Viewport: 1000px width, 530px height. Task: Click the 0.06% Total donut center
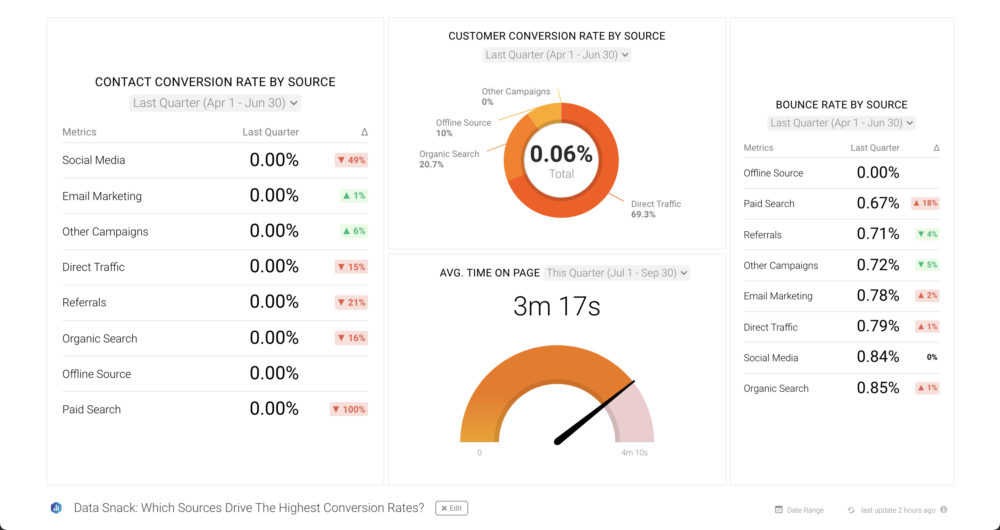pyautogui.click(x=561, y=160)
